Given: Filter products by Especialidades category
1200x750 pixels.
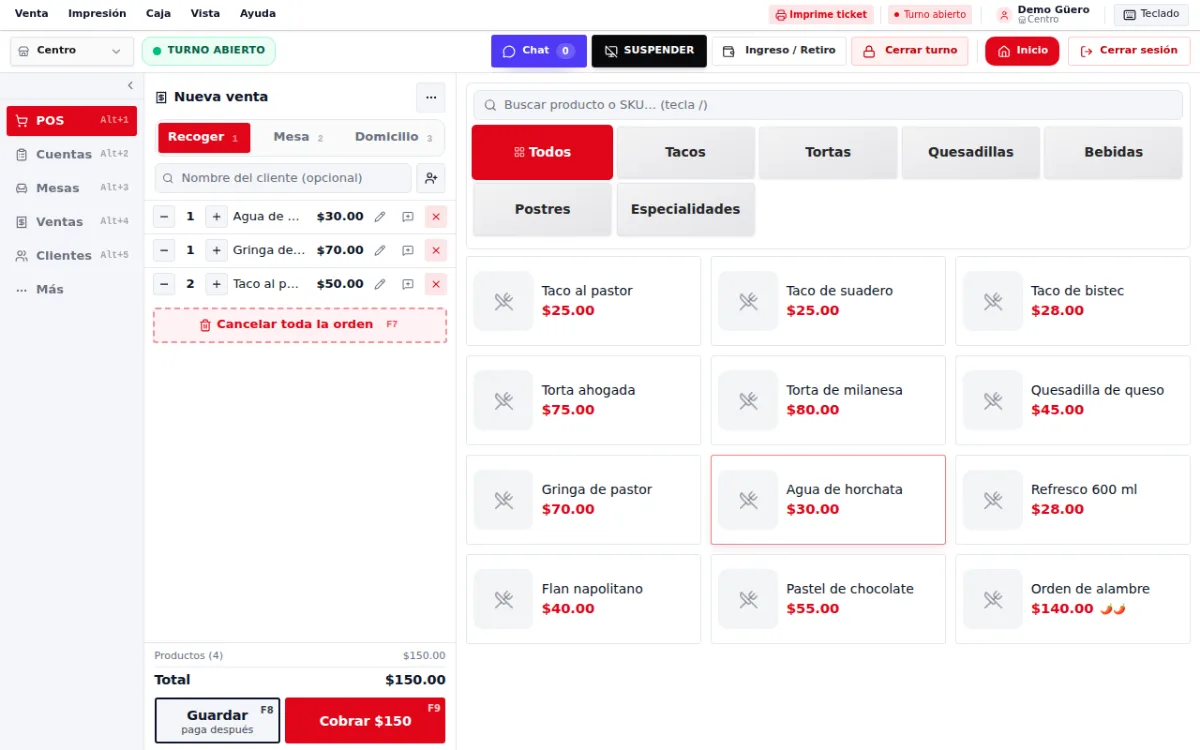Looking at the screenshot, I should 685,209.
